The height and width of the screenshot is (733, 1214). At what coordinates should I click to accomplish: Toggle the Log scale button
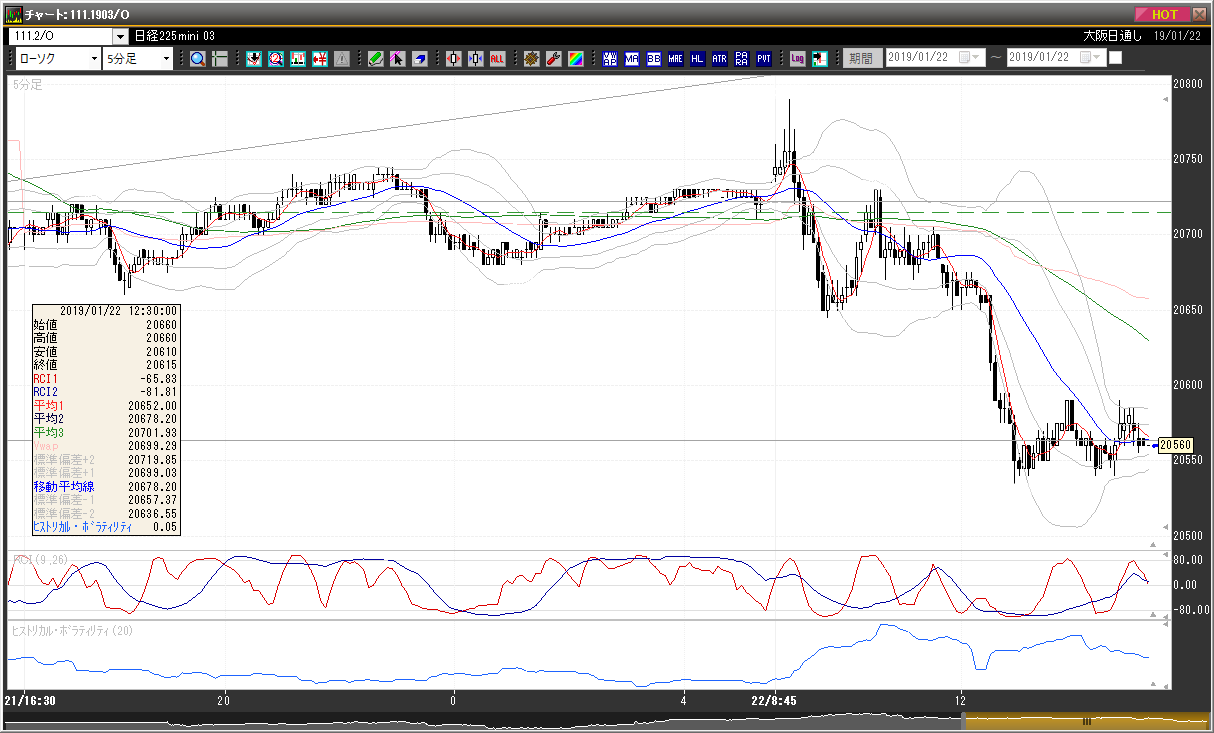click(x=797, y=58)
